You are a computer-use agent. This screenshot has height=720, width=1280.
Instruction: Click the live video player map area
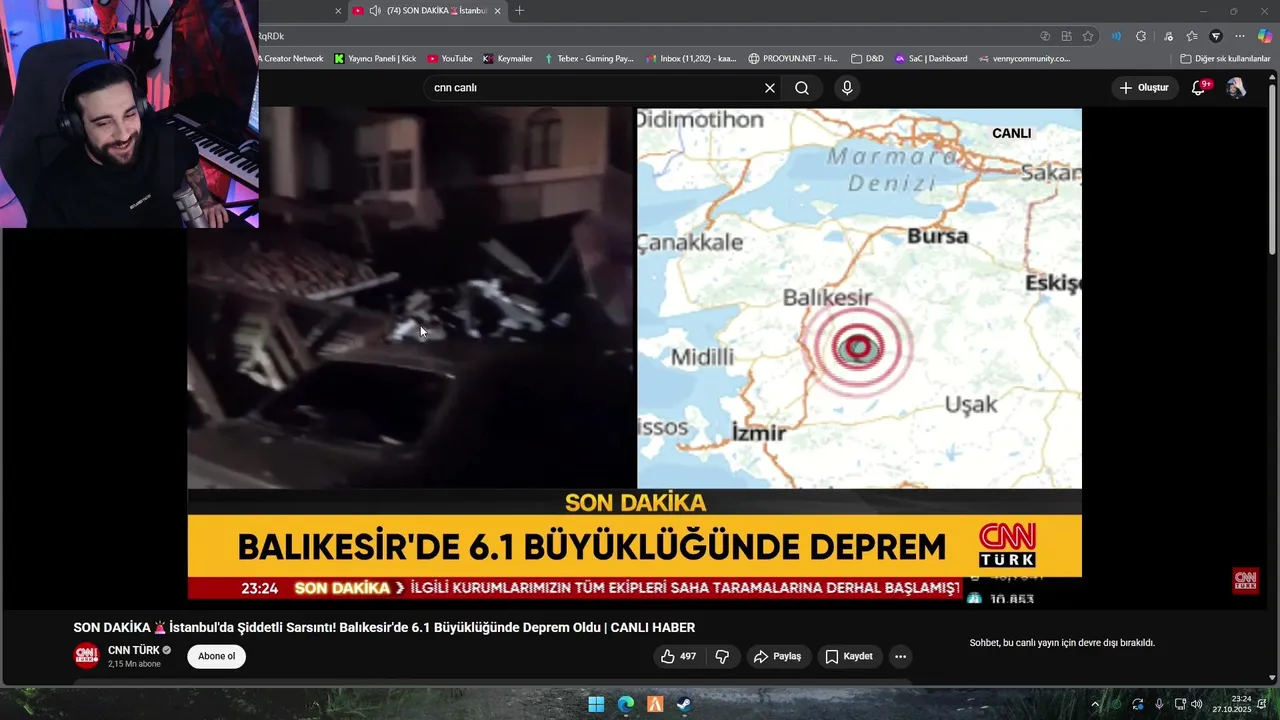[x=859, y=298]
